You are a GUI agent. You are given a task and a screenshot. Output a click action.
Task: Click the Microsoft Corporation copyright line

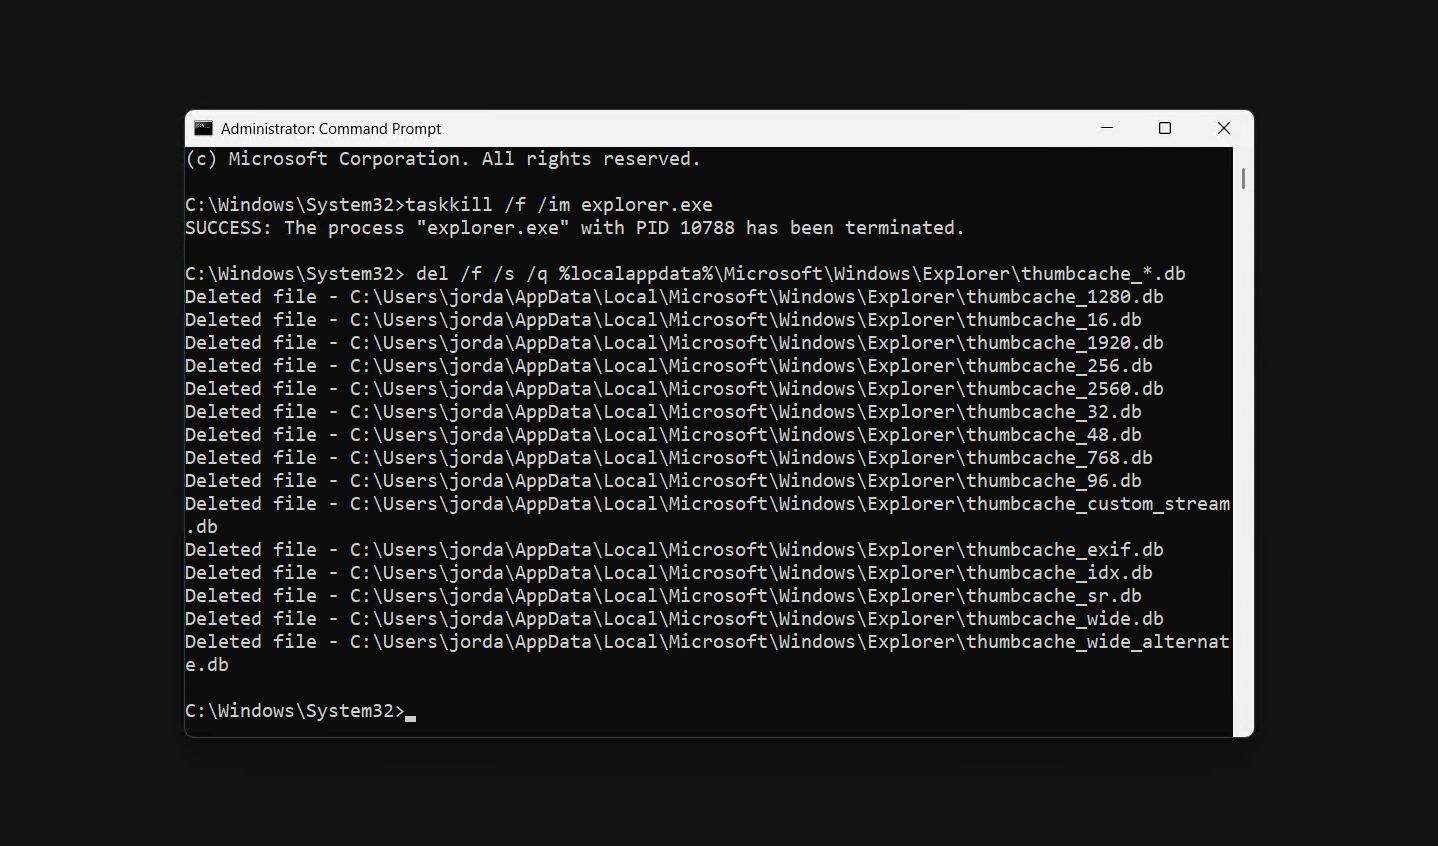tap(443, 159)
